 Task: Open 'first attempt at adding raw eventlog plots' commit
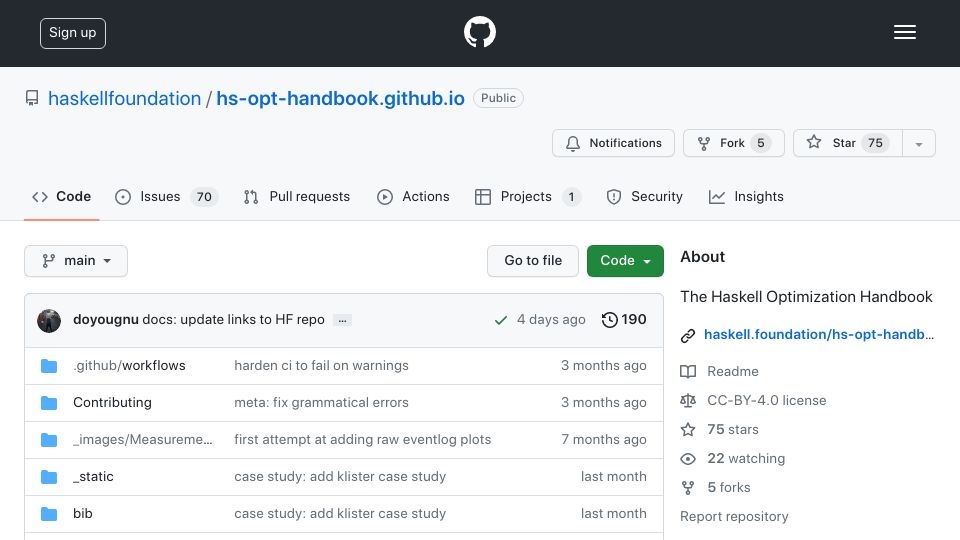(362, 440)
